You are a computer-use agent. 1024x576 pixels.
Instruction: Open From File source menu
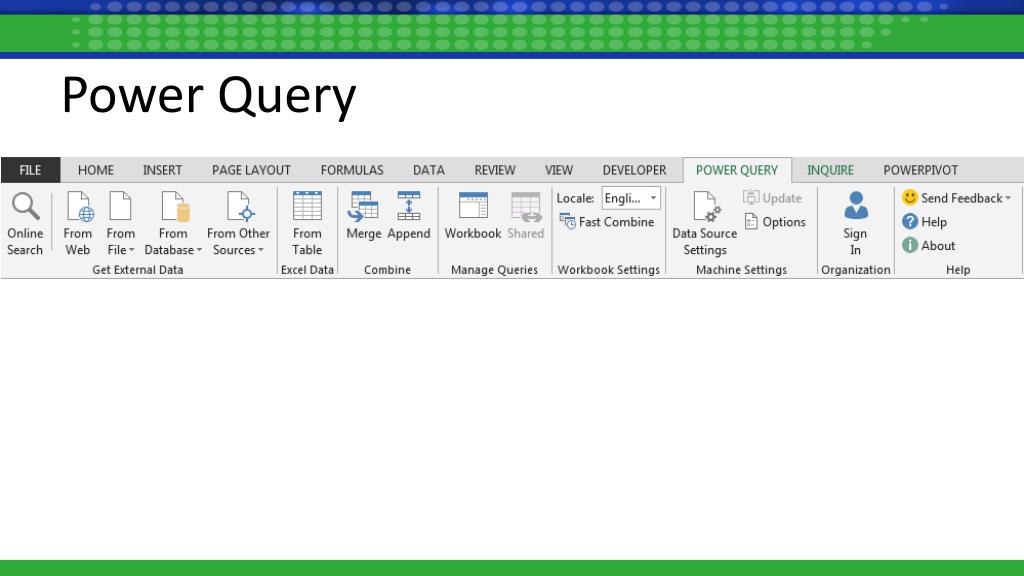(x=120, y=223)
